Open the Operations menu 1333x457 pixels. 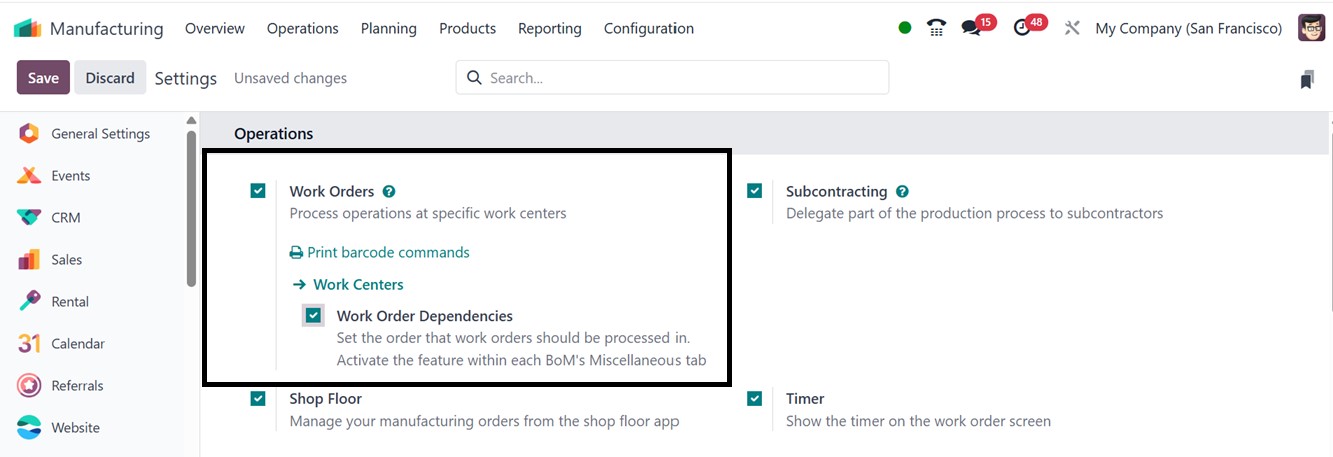pos(302,28)
